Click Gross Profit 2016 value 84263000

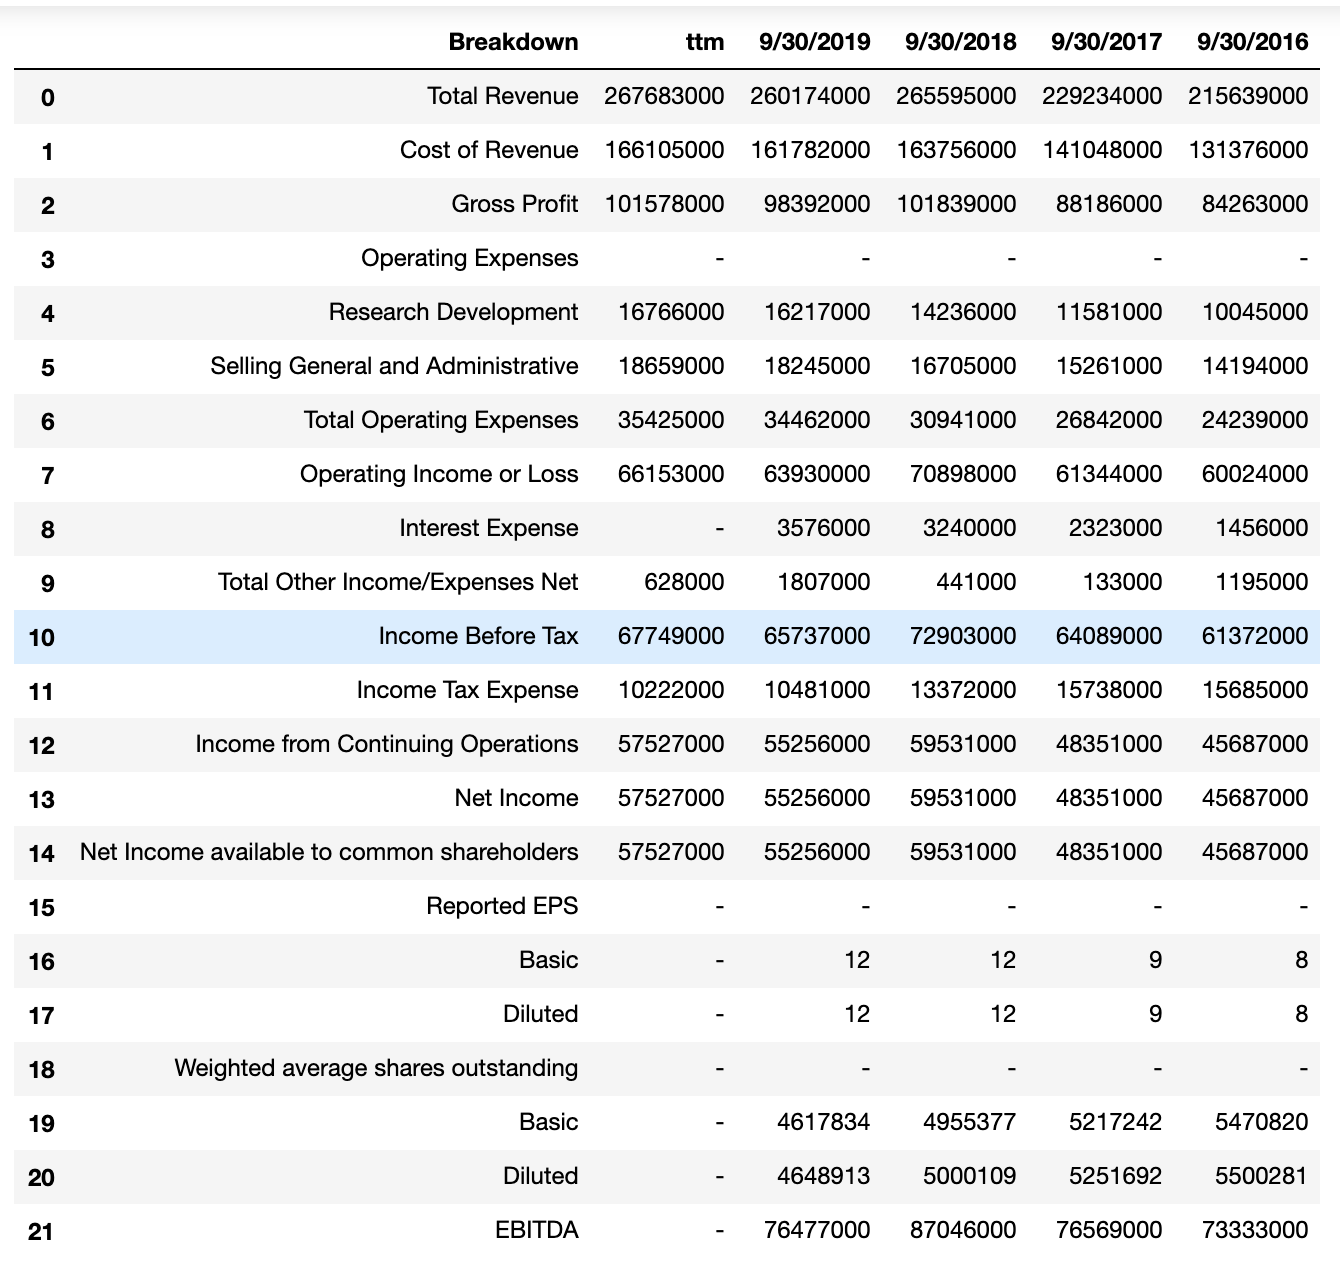[1255, 204]
